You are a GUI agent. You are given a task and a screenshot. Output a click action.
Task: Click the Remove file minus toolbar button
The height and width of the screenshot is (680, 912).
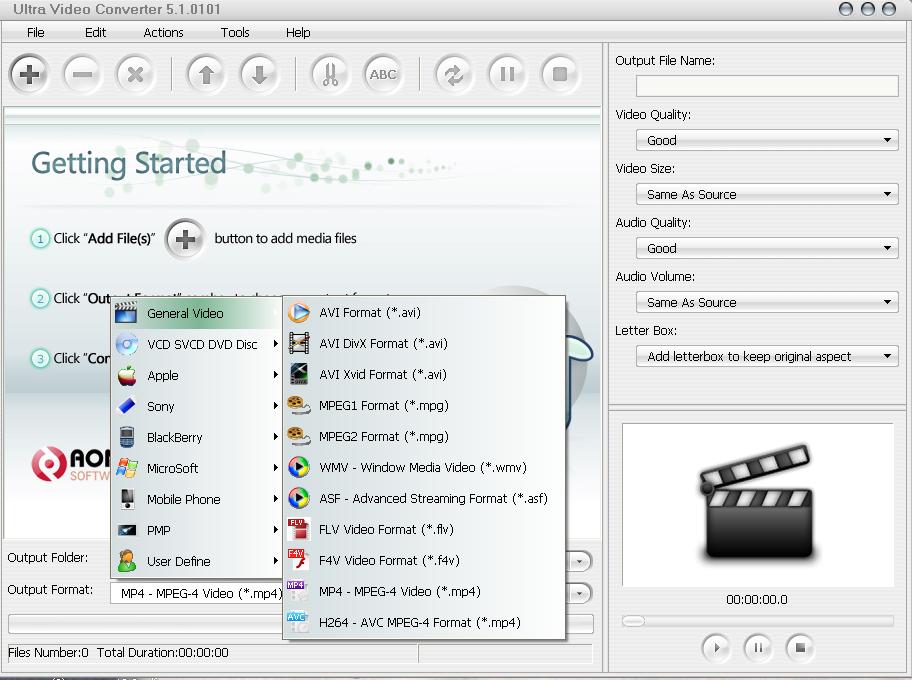coord(82,74)
